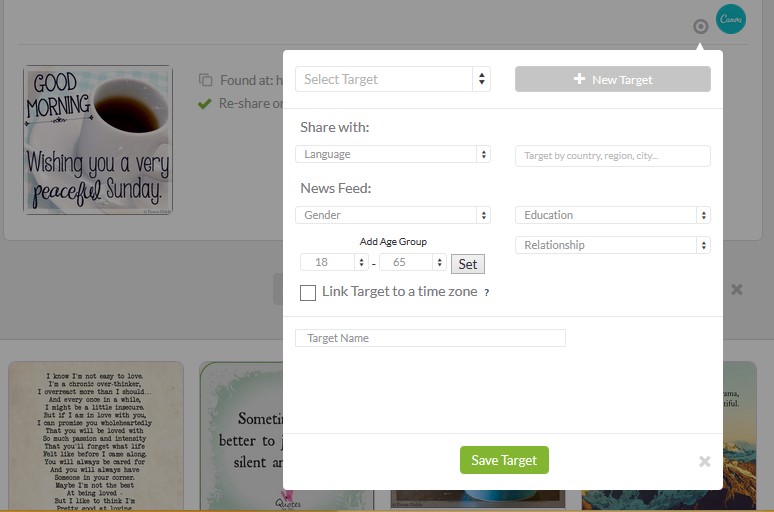Open the Language dropdown
The width and height of the screenshot is (774, 512).
pyautogui.click(x=393, y=154)
